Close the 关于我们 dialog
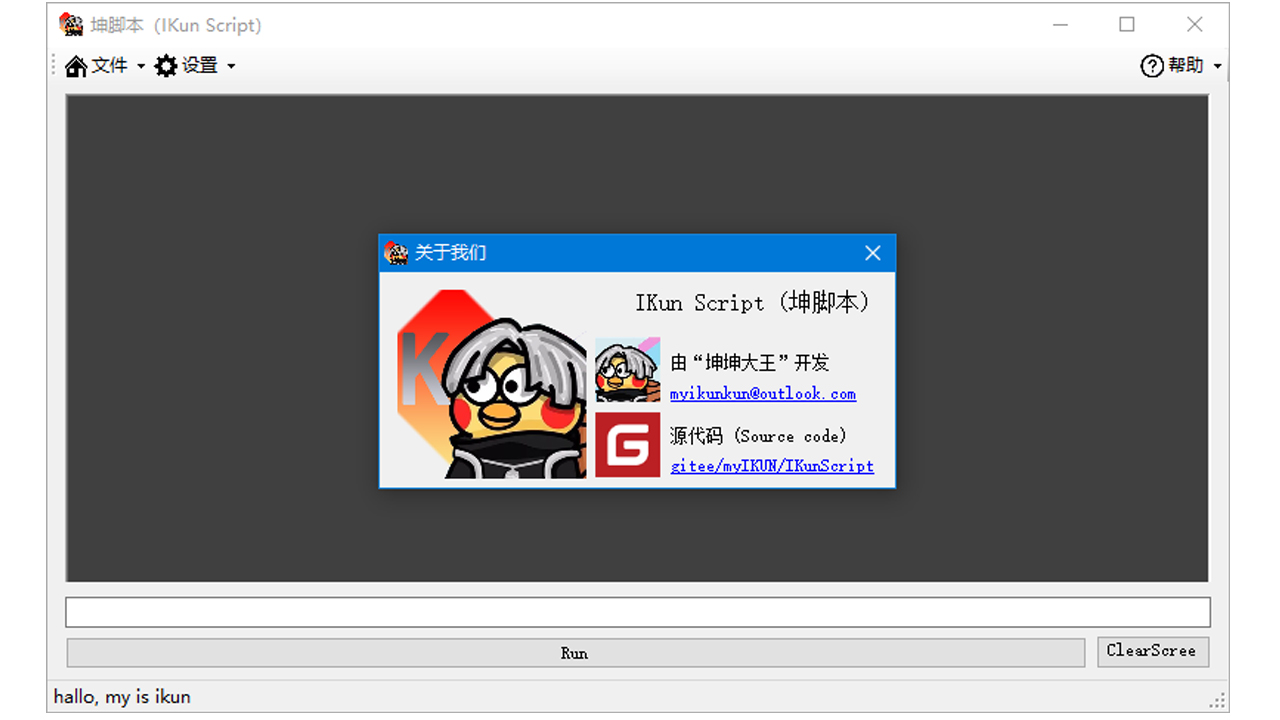The width and height of the screenshot is (1280, 720). [x=872, y=253]
